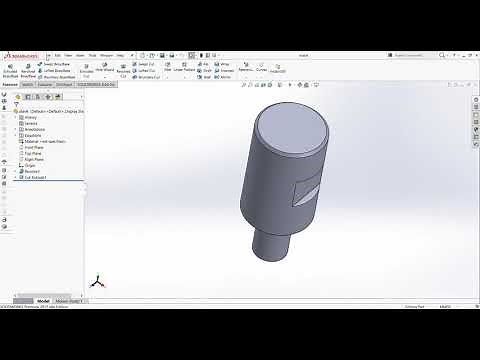
Task: Open Appearances tab in task pane
Action: [476, 129]
